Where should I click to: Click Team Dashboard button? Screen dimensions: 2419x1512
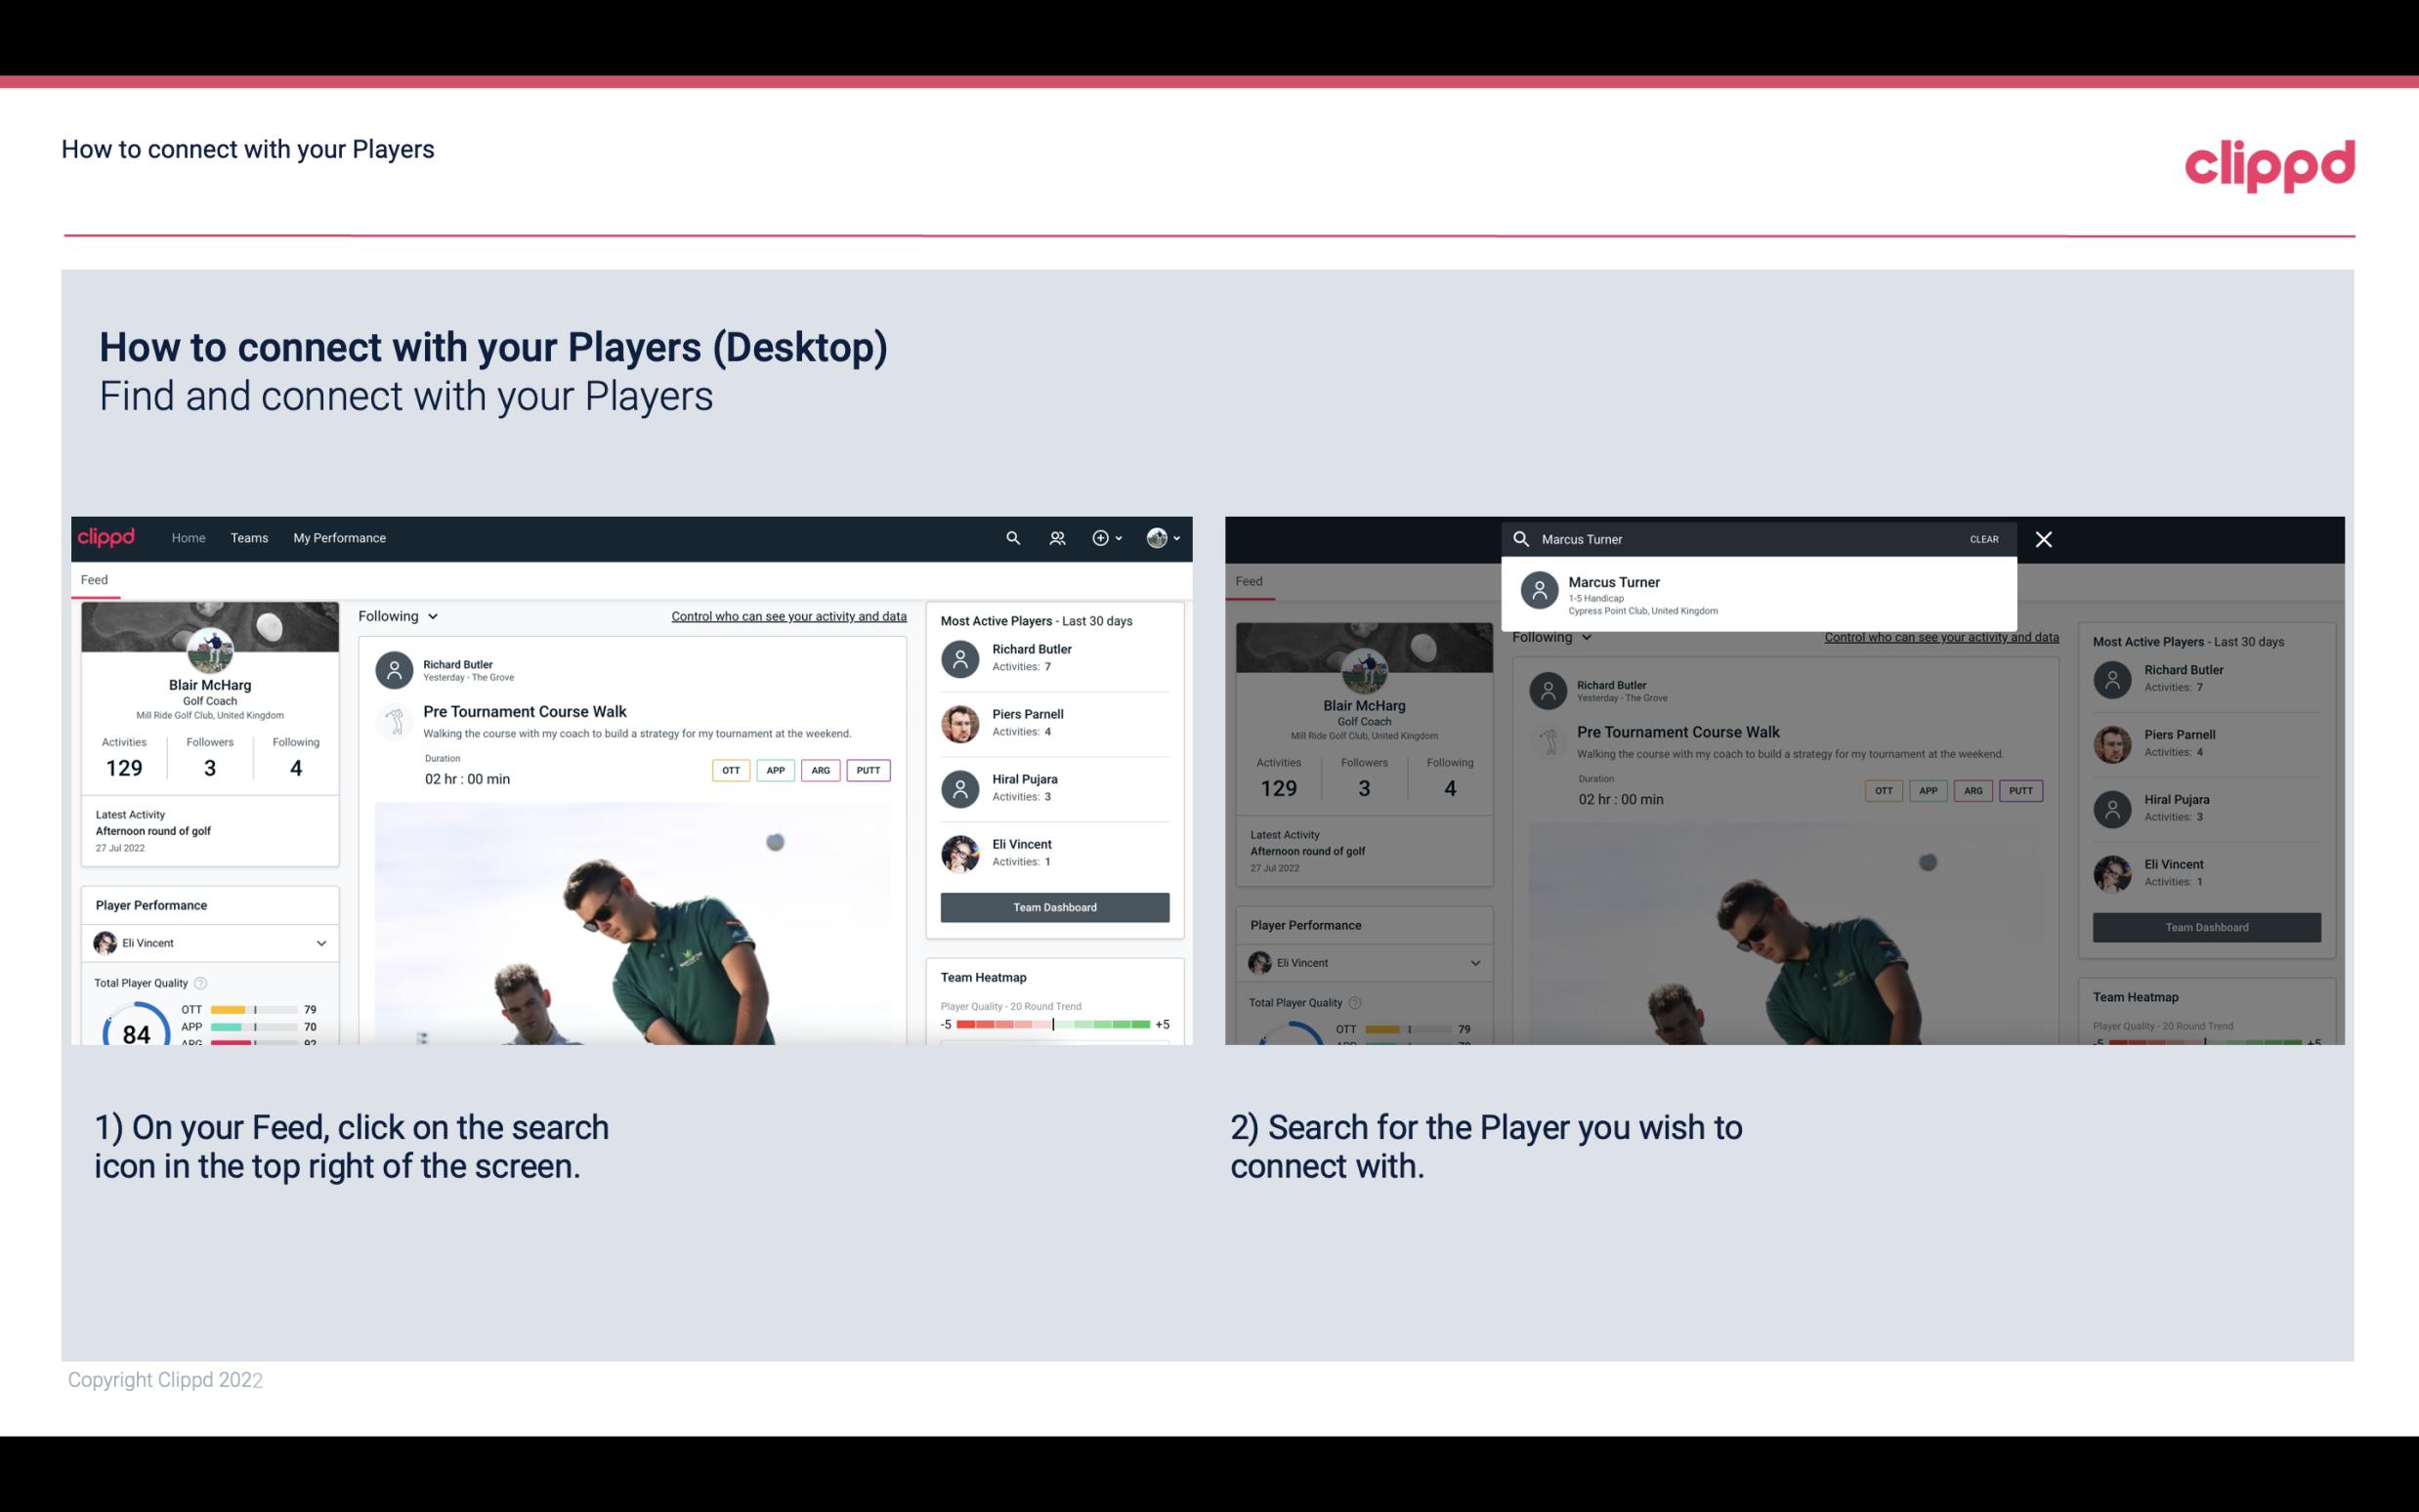[x=1053, y=905]
